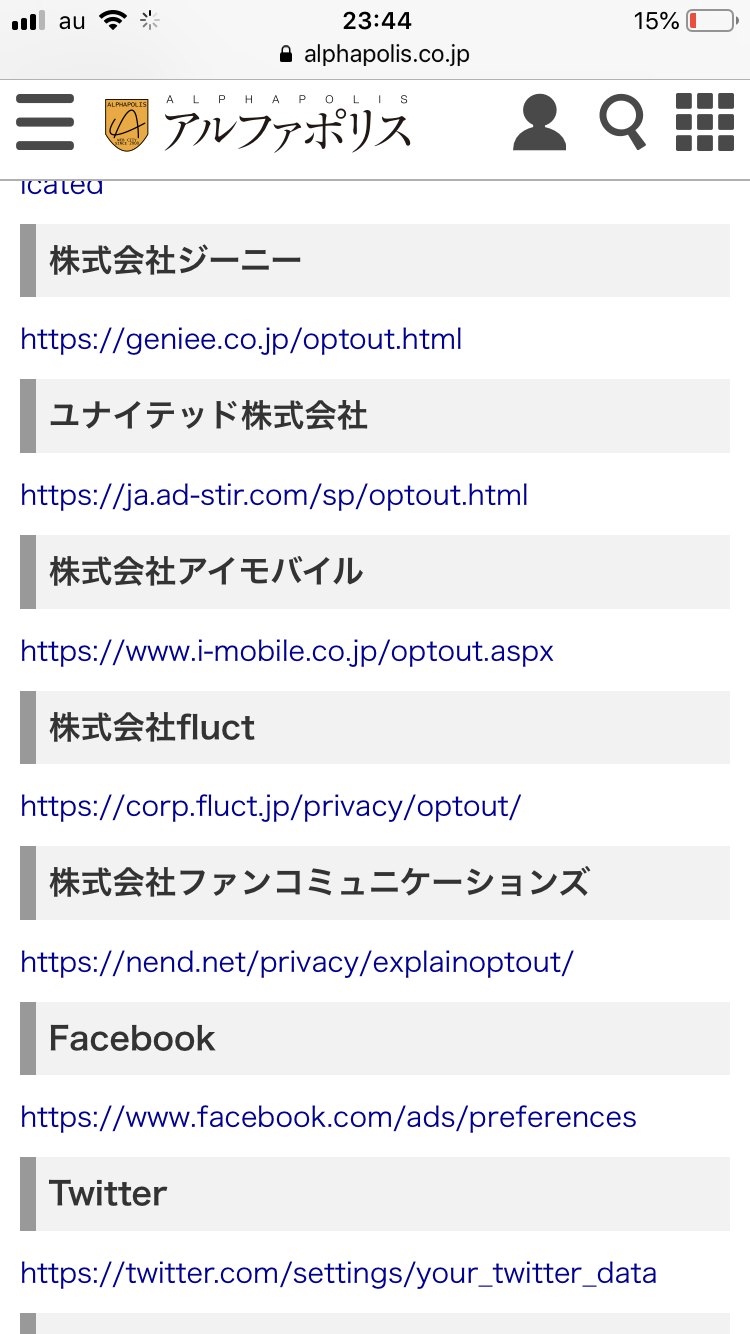The width and height of the screenshot is (750, 1334).
Task: Open Facebook ads preferences link
Action: click(328, 1117)
